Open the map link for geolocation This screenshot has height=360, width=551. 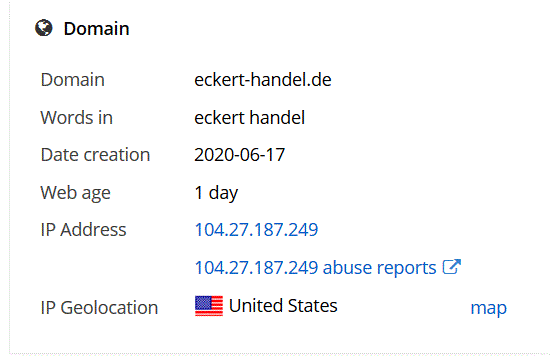488,308
